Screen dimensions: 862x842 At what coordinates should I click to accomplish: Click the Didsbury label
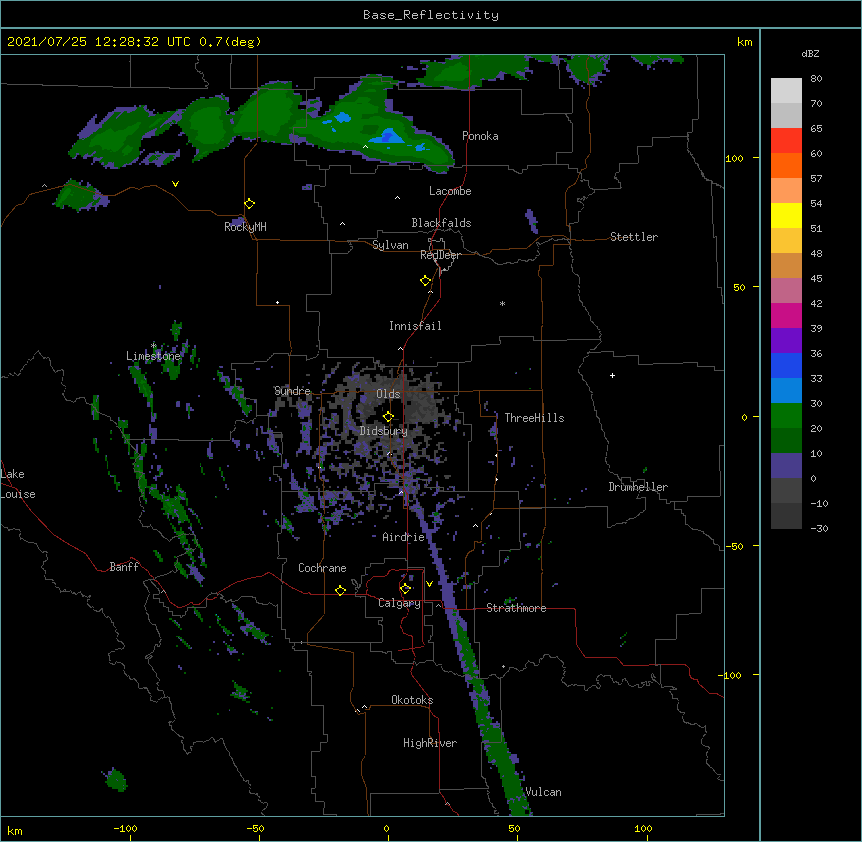384,431
